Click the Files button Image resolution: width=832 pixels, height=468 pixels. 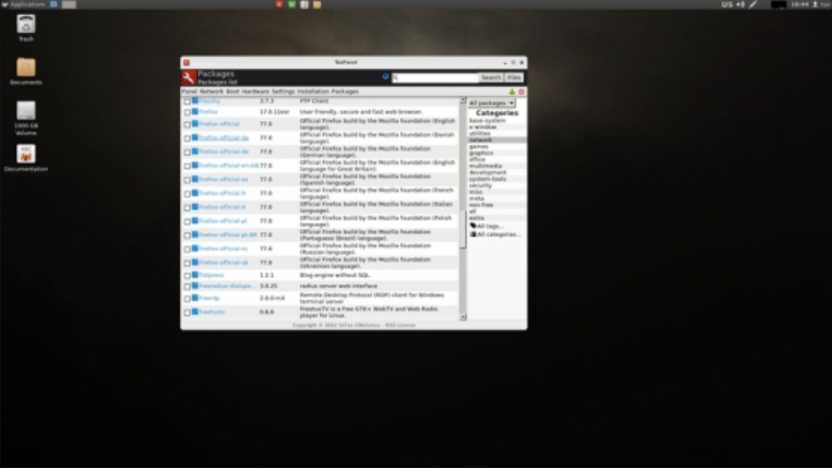point(514,77)
